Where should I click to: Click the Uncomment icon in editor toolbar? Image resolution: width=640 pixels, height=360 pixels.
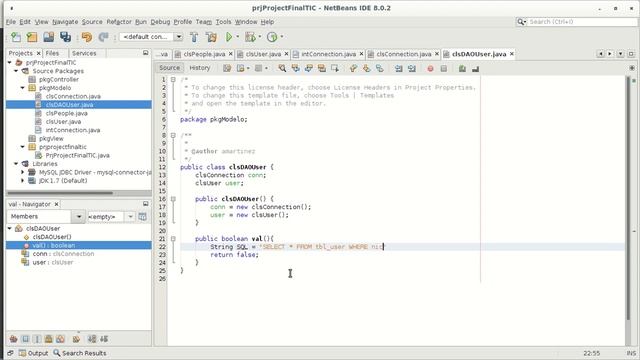point(475,69)
